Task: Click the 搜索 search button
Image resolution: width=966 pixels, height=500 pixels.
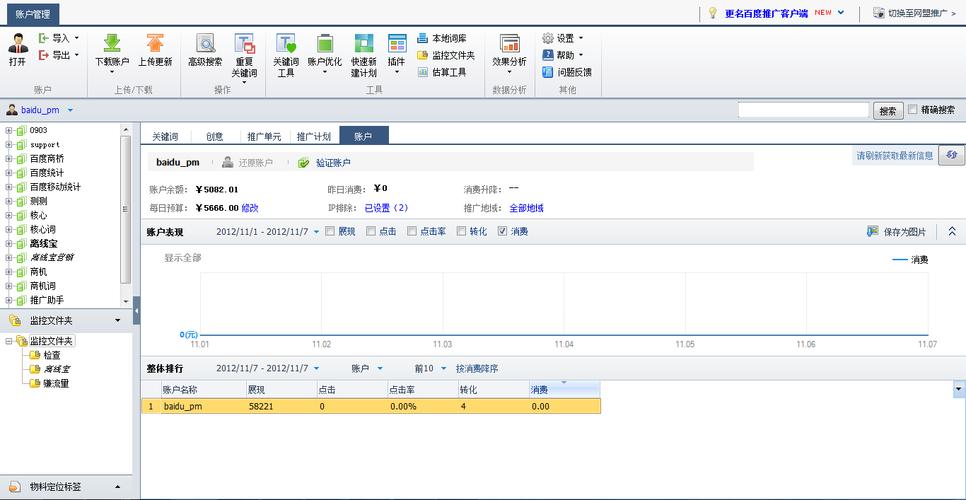Action: coord(888,111)
